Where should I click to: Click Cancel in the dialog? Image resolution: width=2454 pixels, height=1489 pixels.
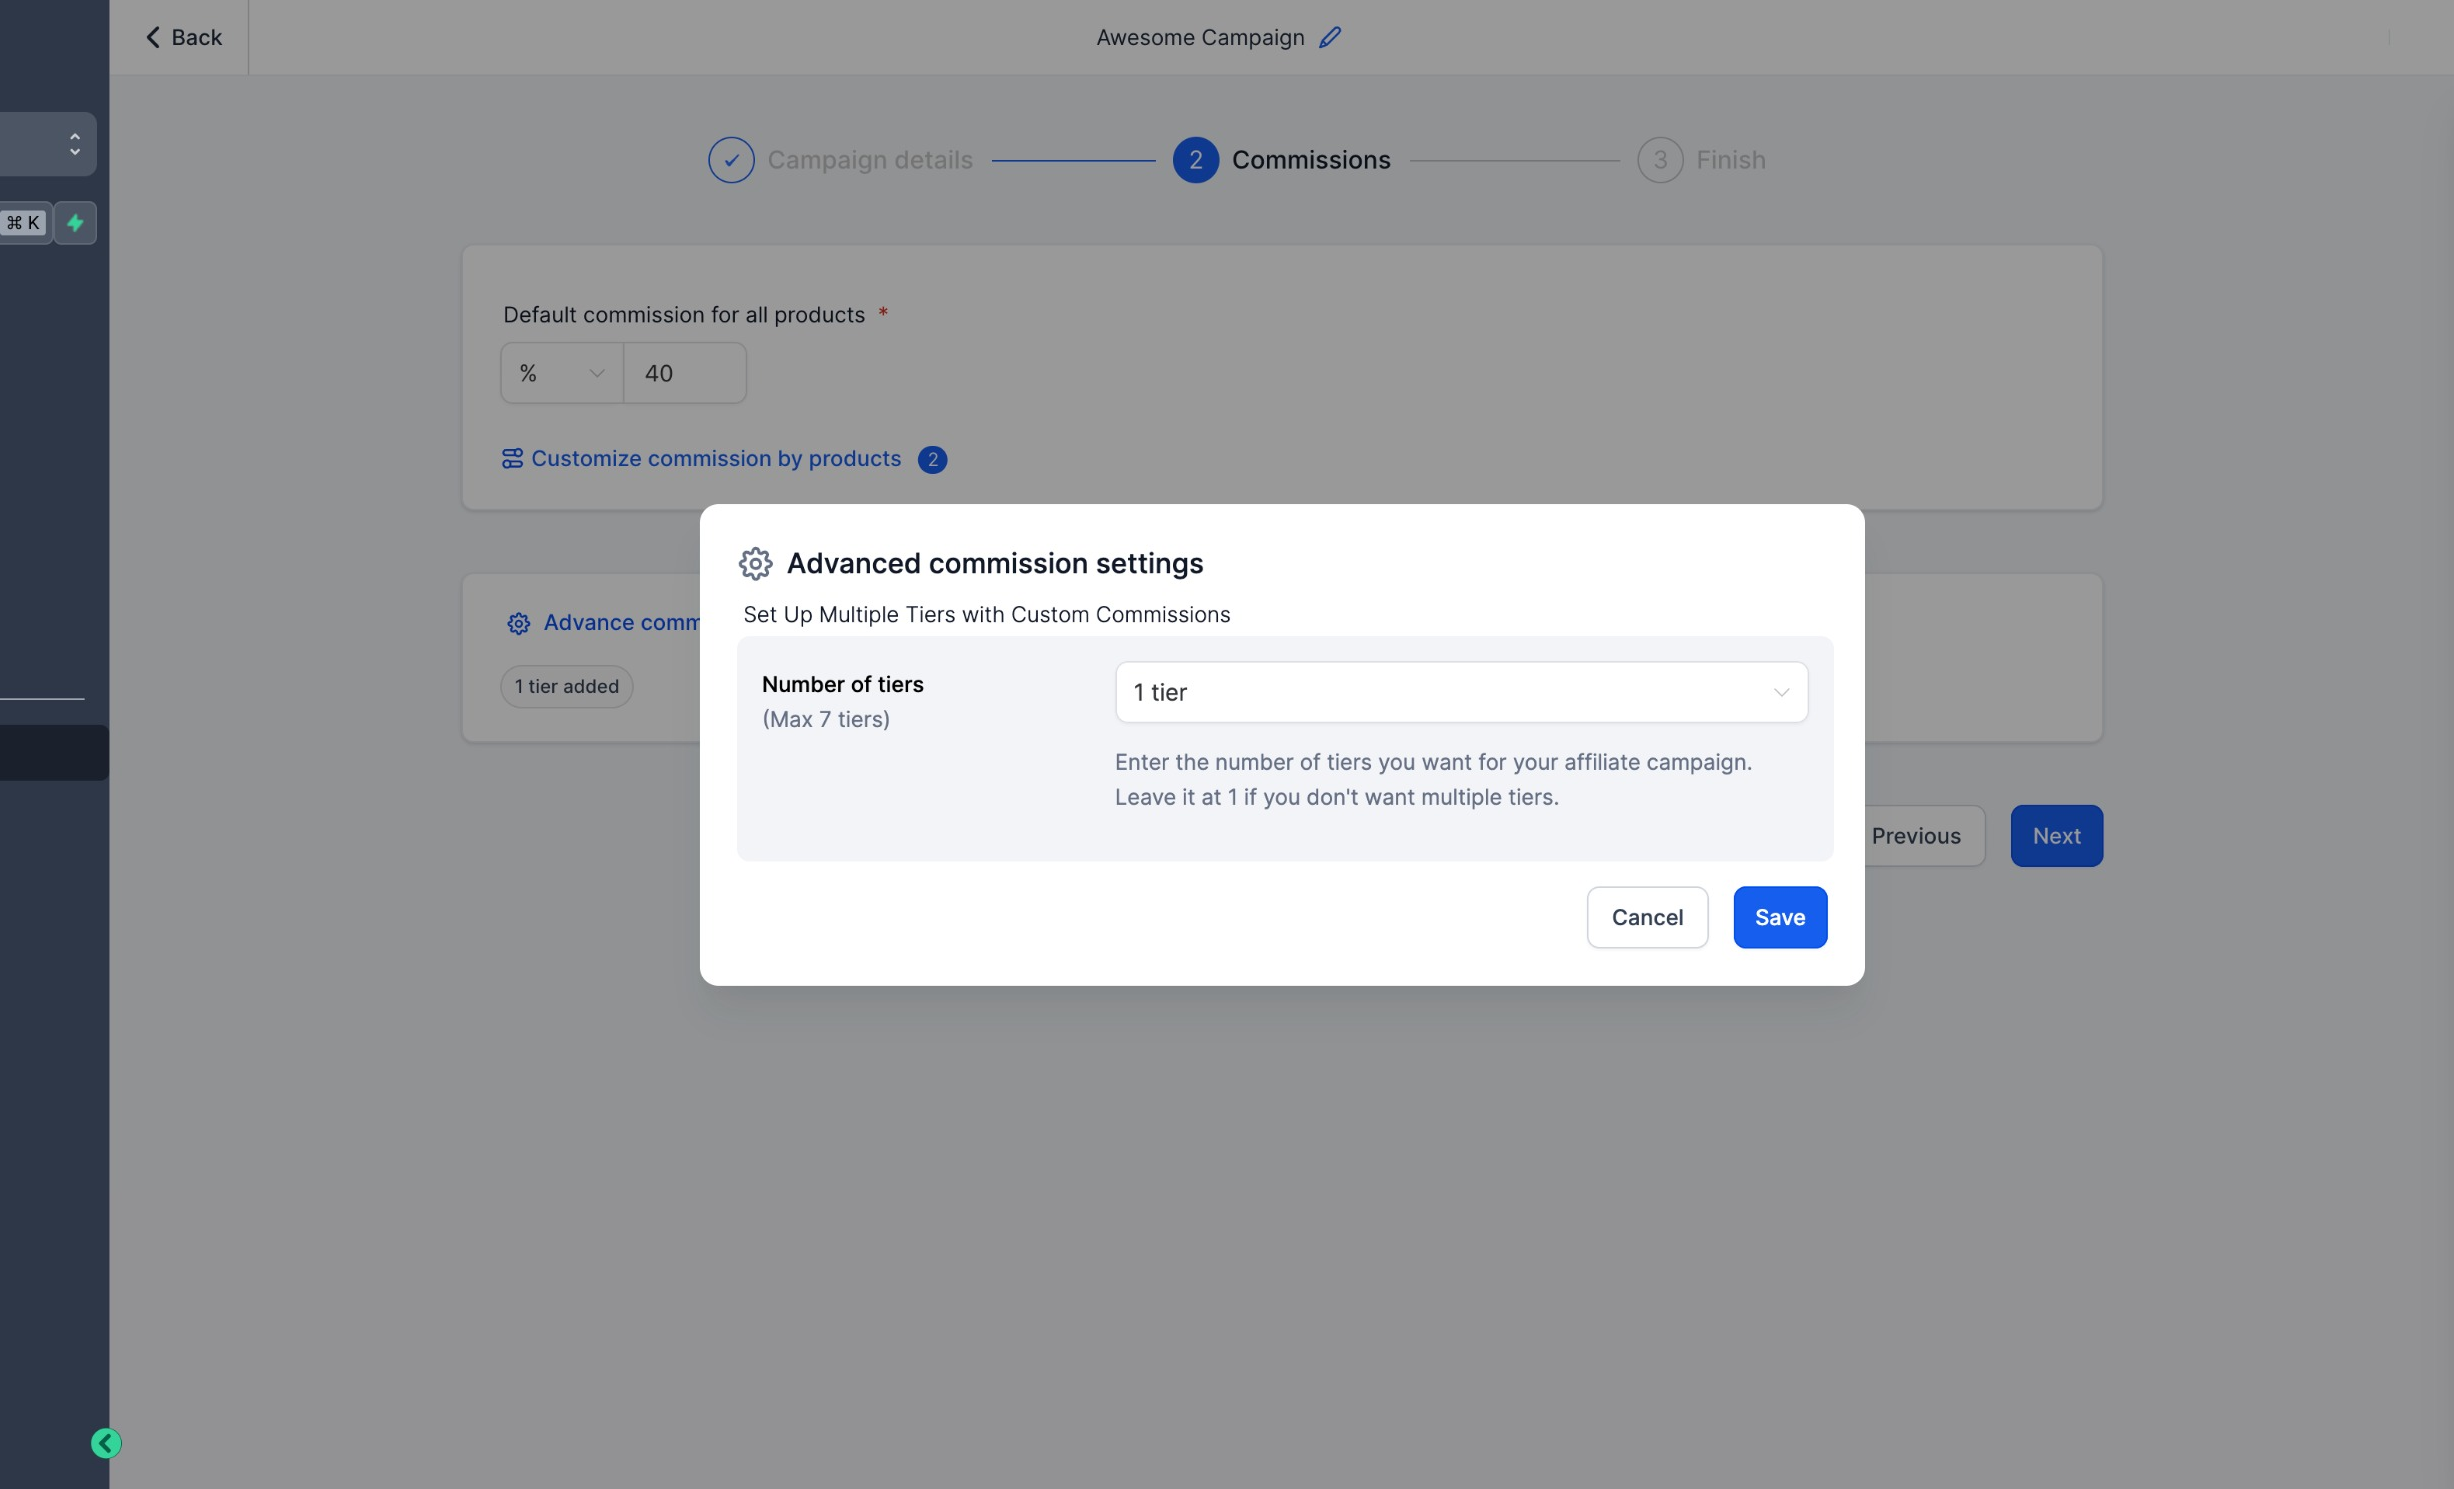(x=1647, y=917)
